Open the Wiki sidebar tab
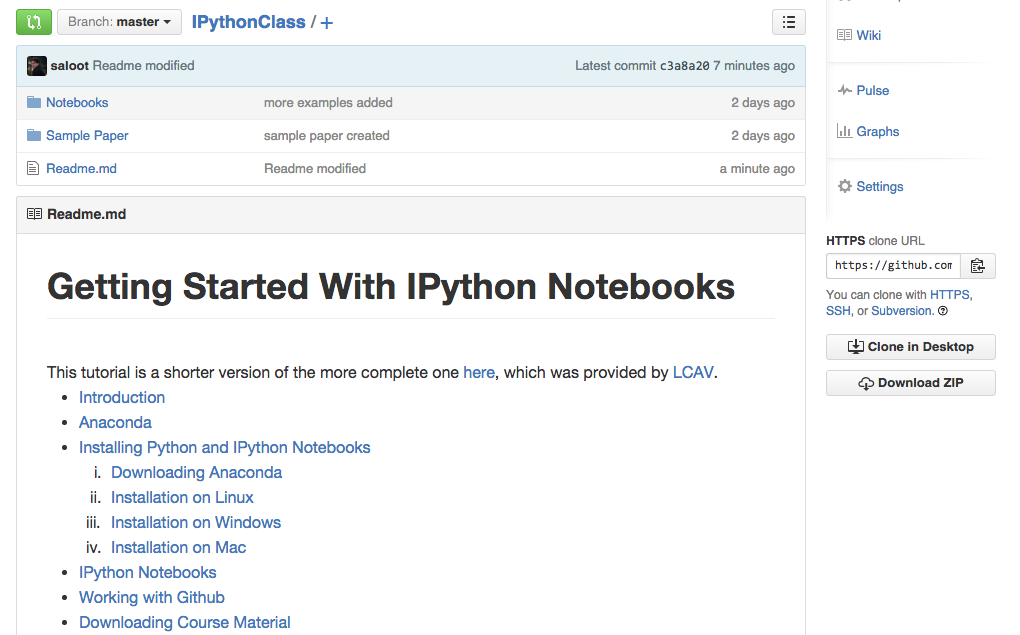The width and height of the screenshot is (1020, 635). (868, 35)
